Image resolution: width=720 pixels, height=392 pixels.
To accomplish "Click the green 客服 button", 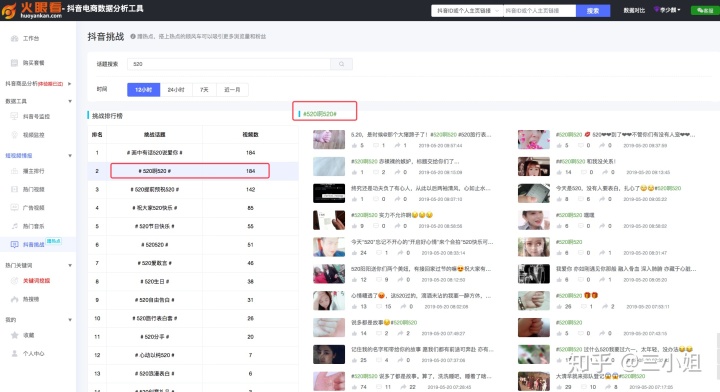I will (x=705, y=10).
